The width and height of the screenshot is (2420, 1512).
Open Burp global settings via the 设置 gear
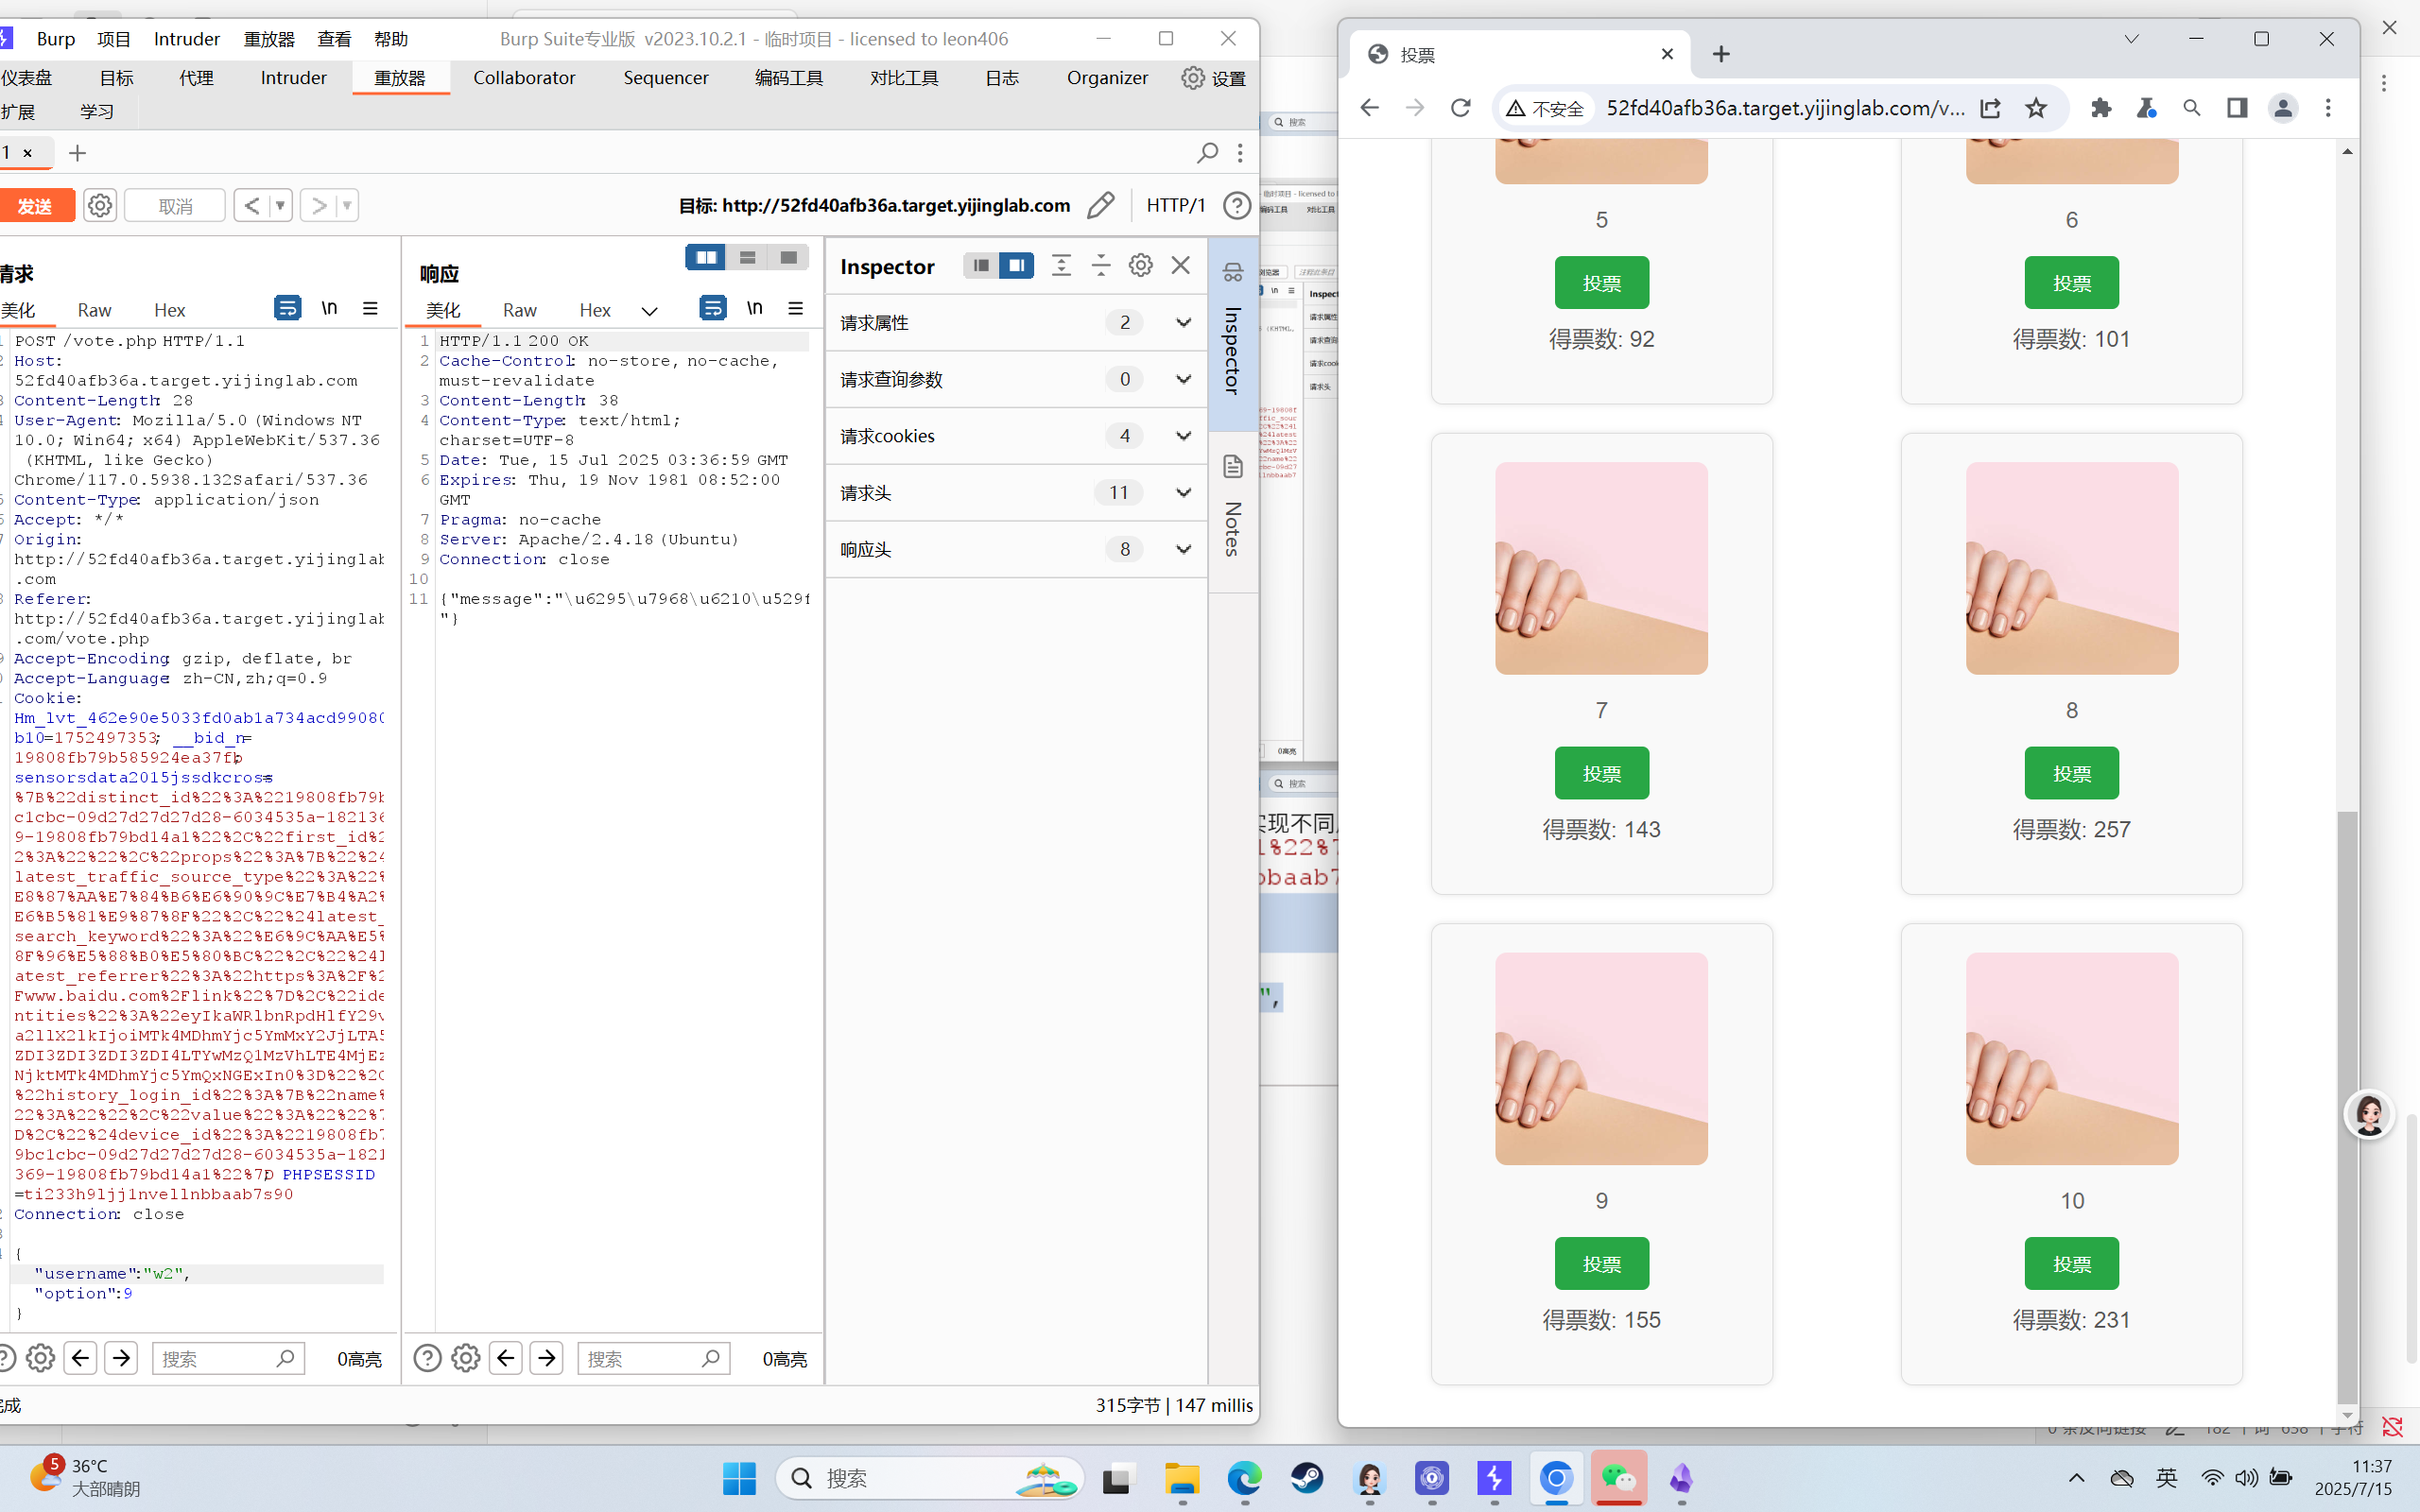point(1192,78)
